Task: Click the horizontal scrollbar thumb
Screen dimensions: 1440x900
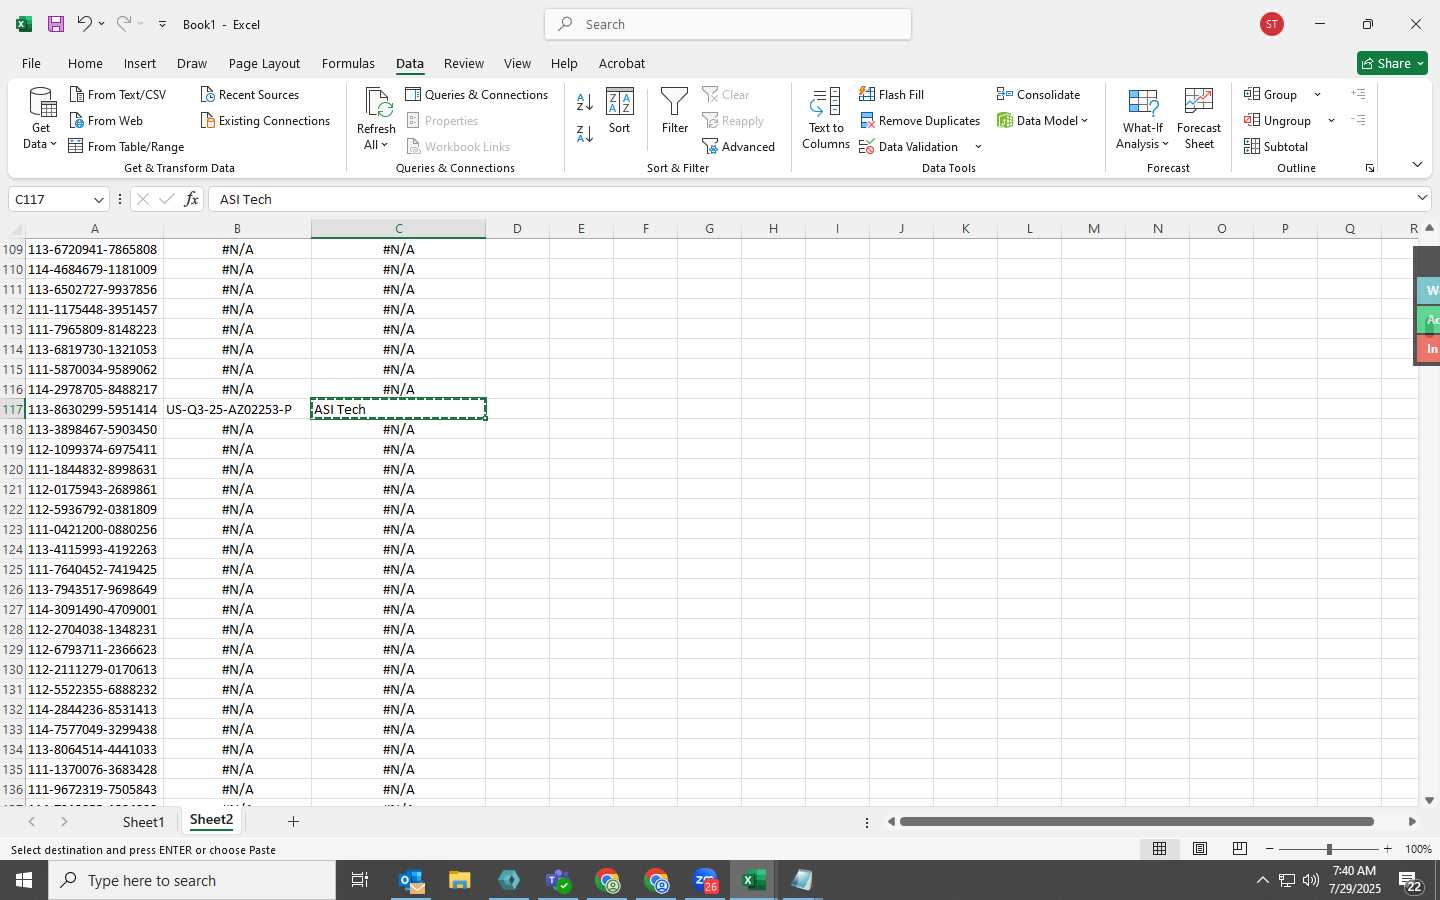Action: 1136,822
